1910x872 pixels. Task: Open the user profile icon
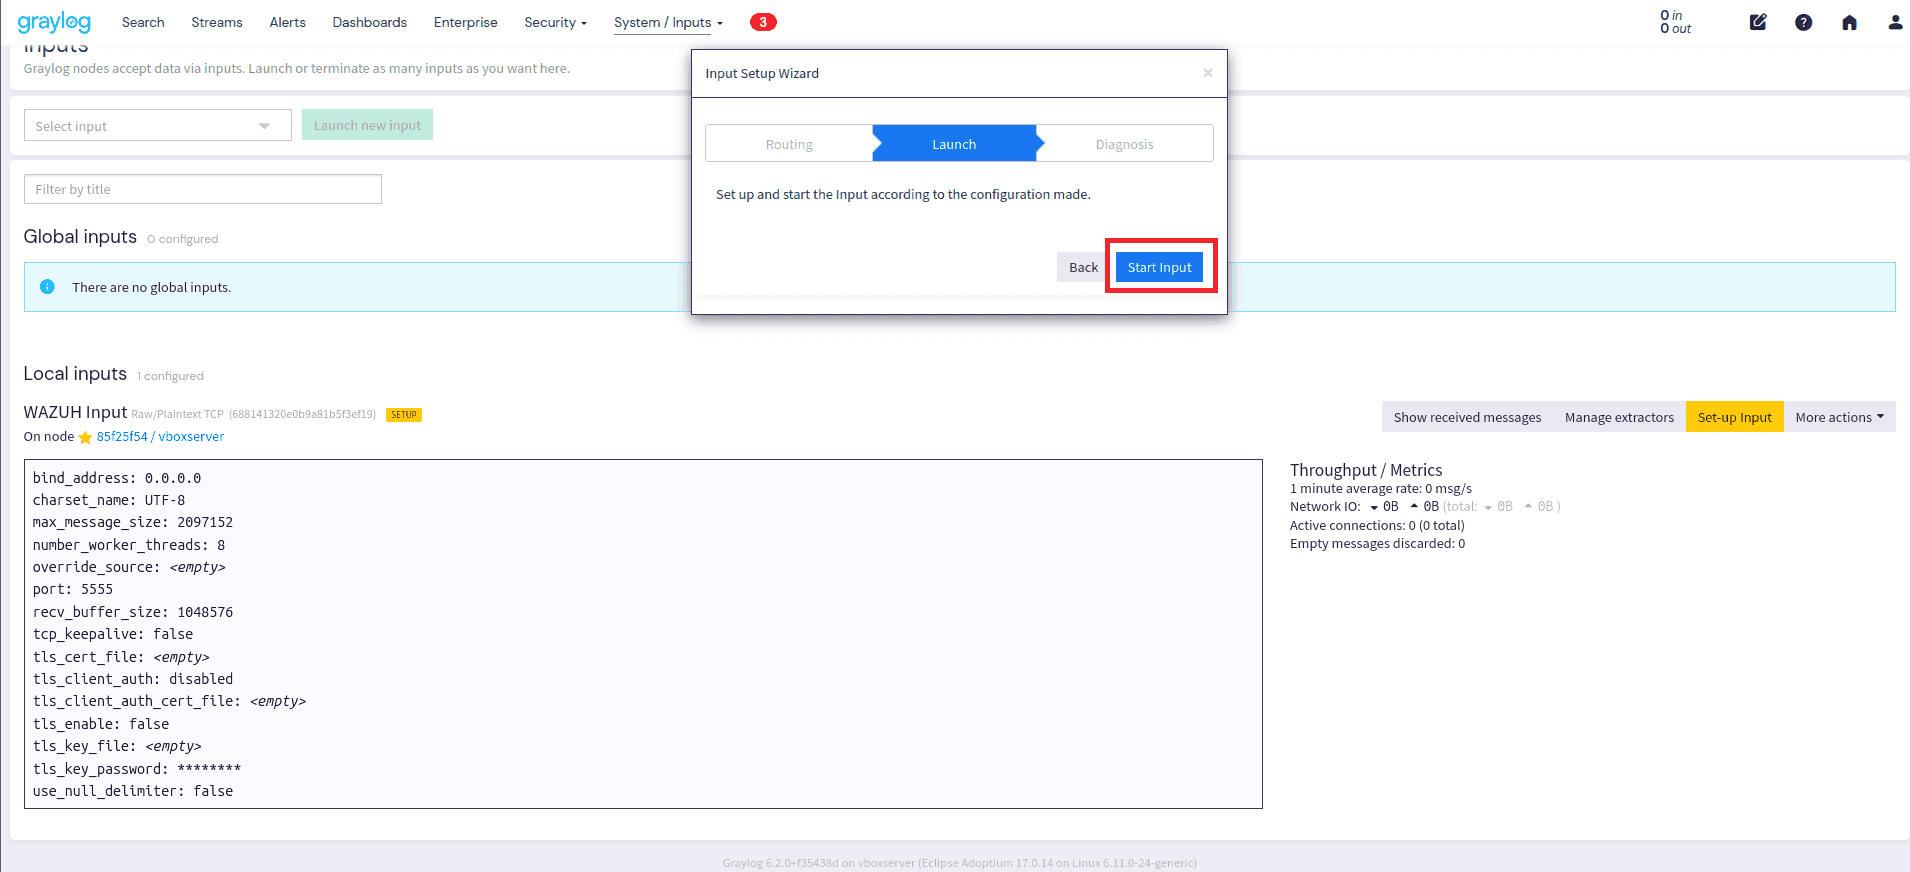click(x=1895, y=22)
